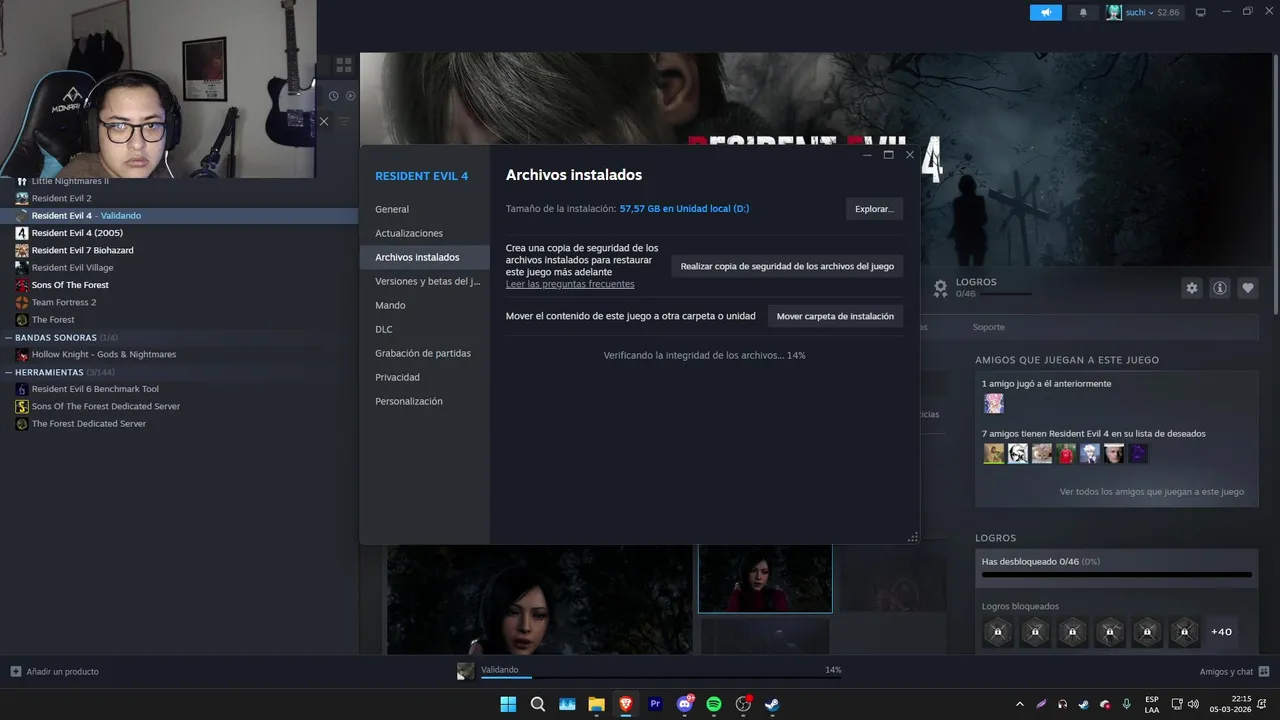Select Resident Evil Village in library
This screenshot has width=1280, height=720.
(x=72, y=268)
